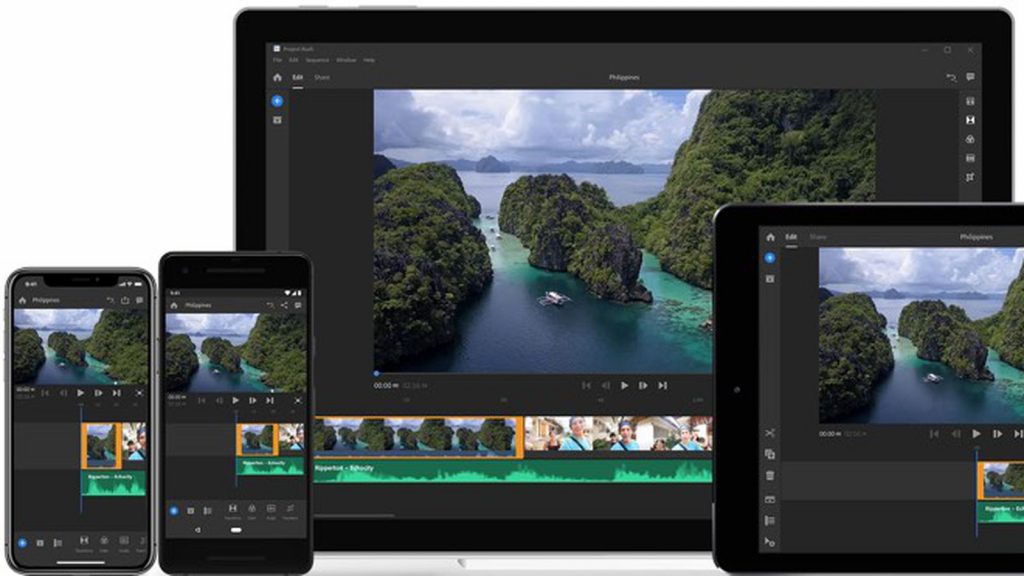Open Titles panel on laptop right sidebar

(x=970, y=101)
